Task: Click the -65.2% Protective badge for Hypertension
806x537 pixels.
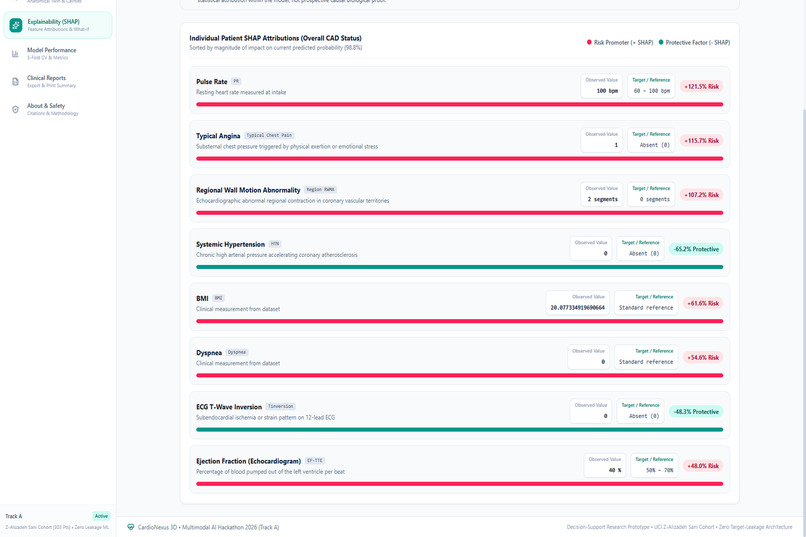Action: pos(696,249)
